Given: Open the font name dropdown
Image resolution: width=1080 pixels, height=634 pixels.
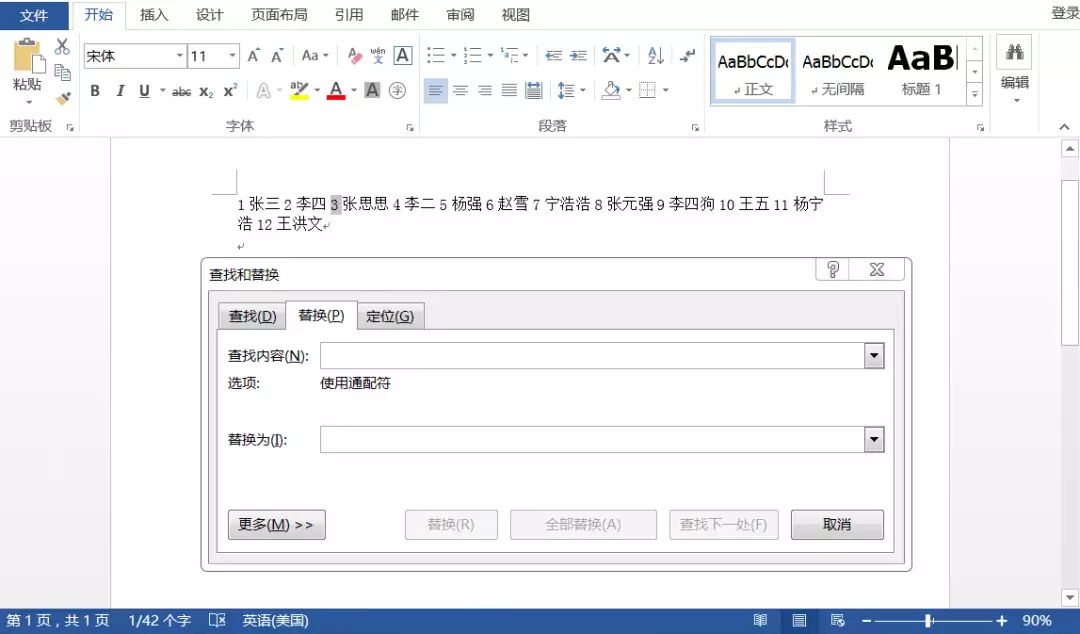Looking at the screenshot, I should pyautogui.click(x=179, y=56).
